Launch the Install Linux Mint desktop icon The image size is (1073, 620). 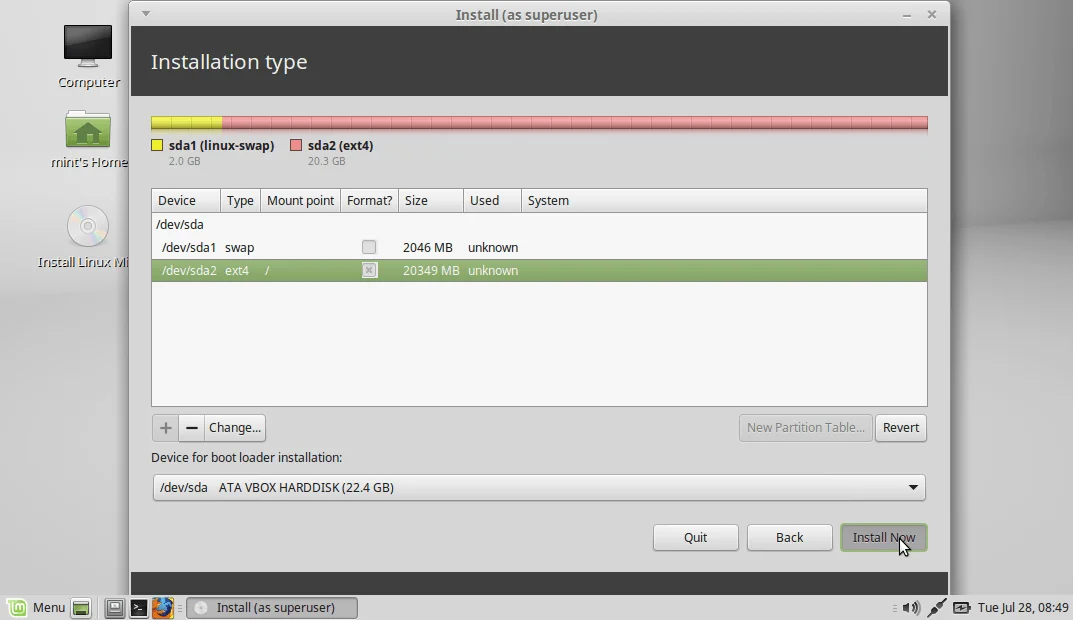[x=87, y=226]
